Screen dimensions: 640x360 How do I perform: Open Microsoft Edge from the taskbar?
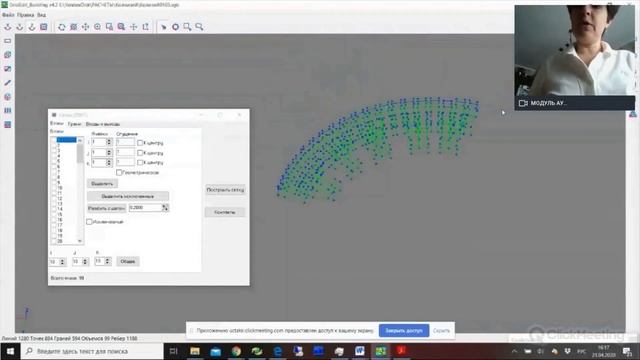(x=278, y=351)
